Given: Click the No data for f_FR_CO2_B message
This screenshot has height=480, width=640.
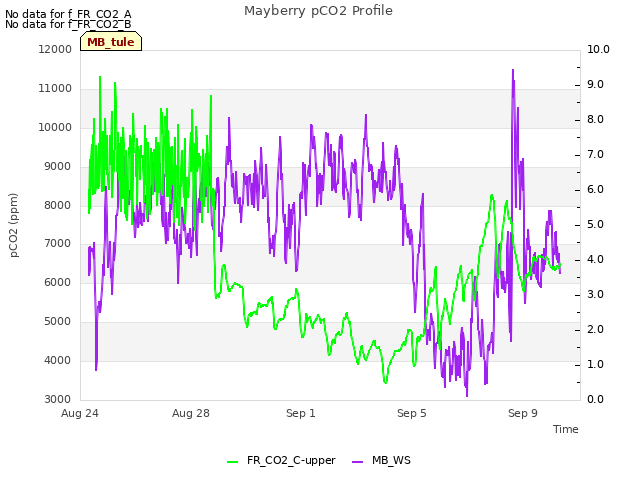Looking at the screenshot, I should pos(68,24).
